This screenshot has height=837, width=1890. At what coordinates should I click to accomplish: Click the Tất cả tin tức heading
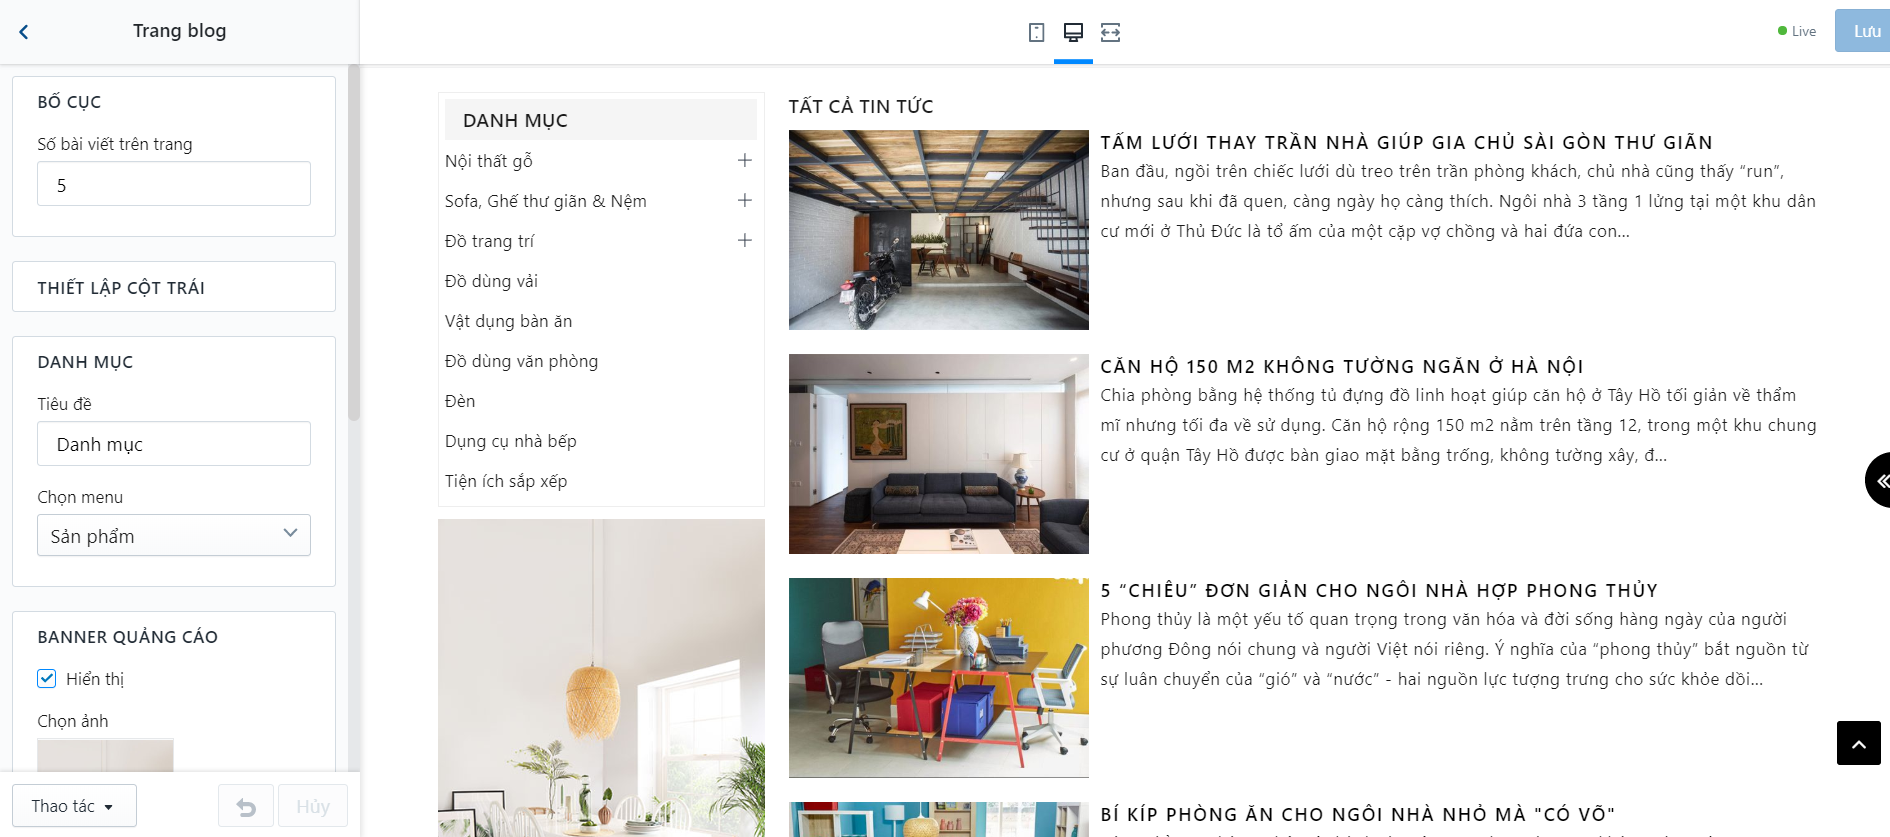point(861,106)
